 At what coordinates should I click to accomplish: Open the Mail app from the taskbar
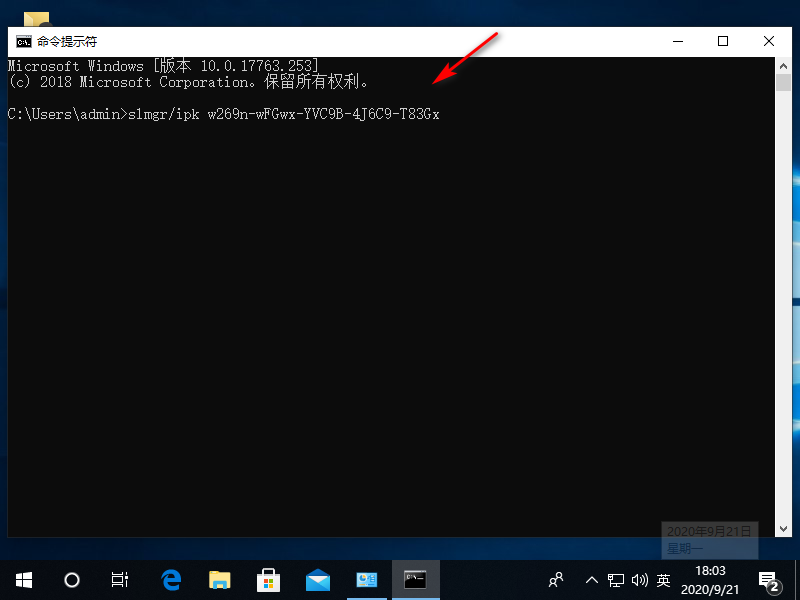[317, 580]
